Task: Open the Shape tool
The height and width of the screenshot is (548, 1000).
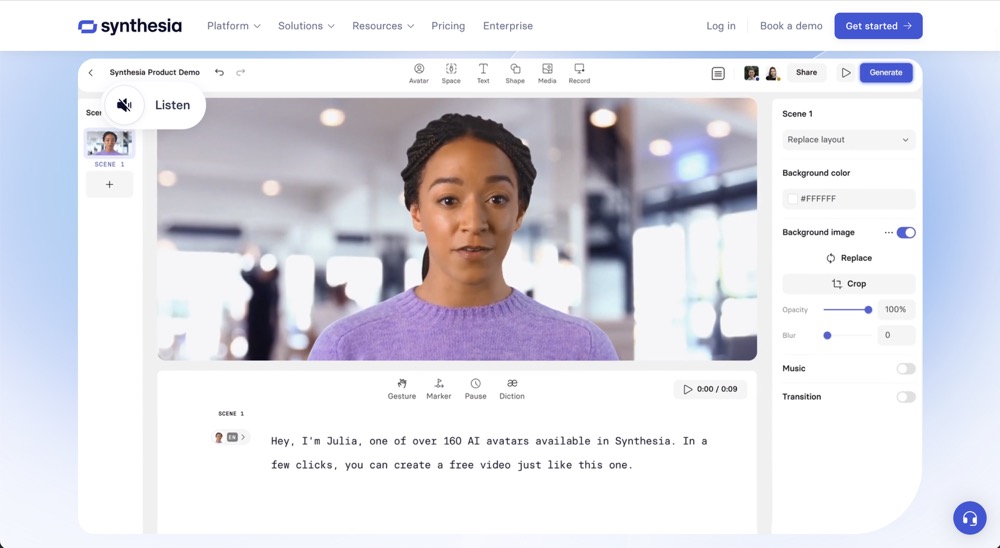Action: 515,73
